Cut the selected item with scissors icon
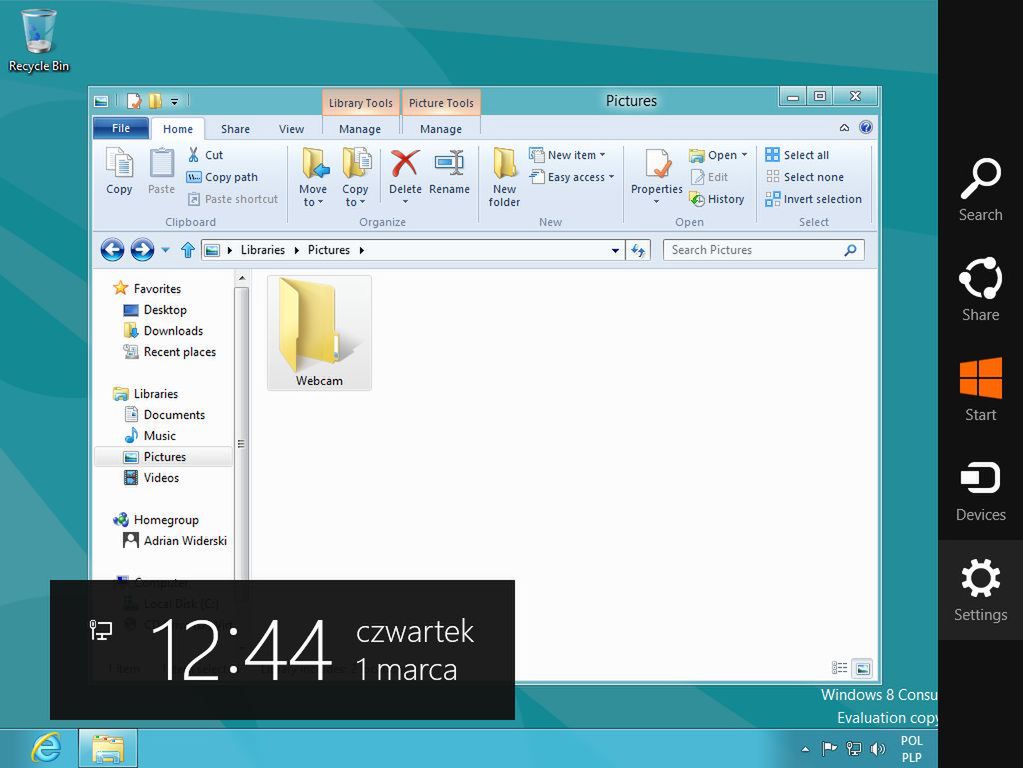 (x=206, y=155)
